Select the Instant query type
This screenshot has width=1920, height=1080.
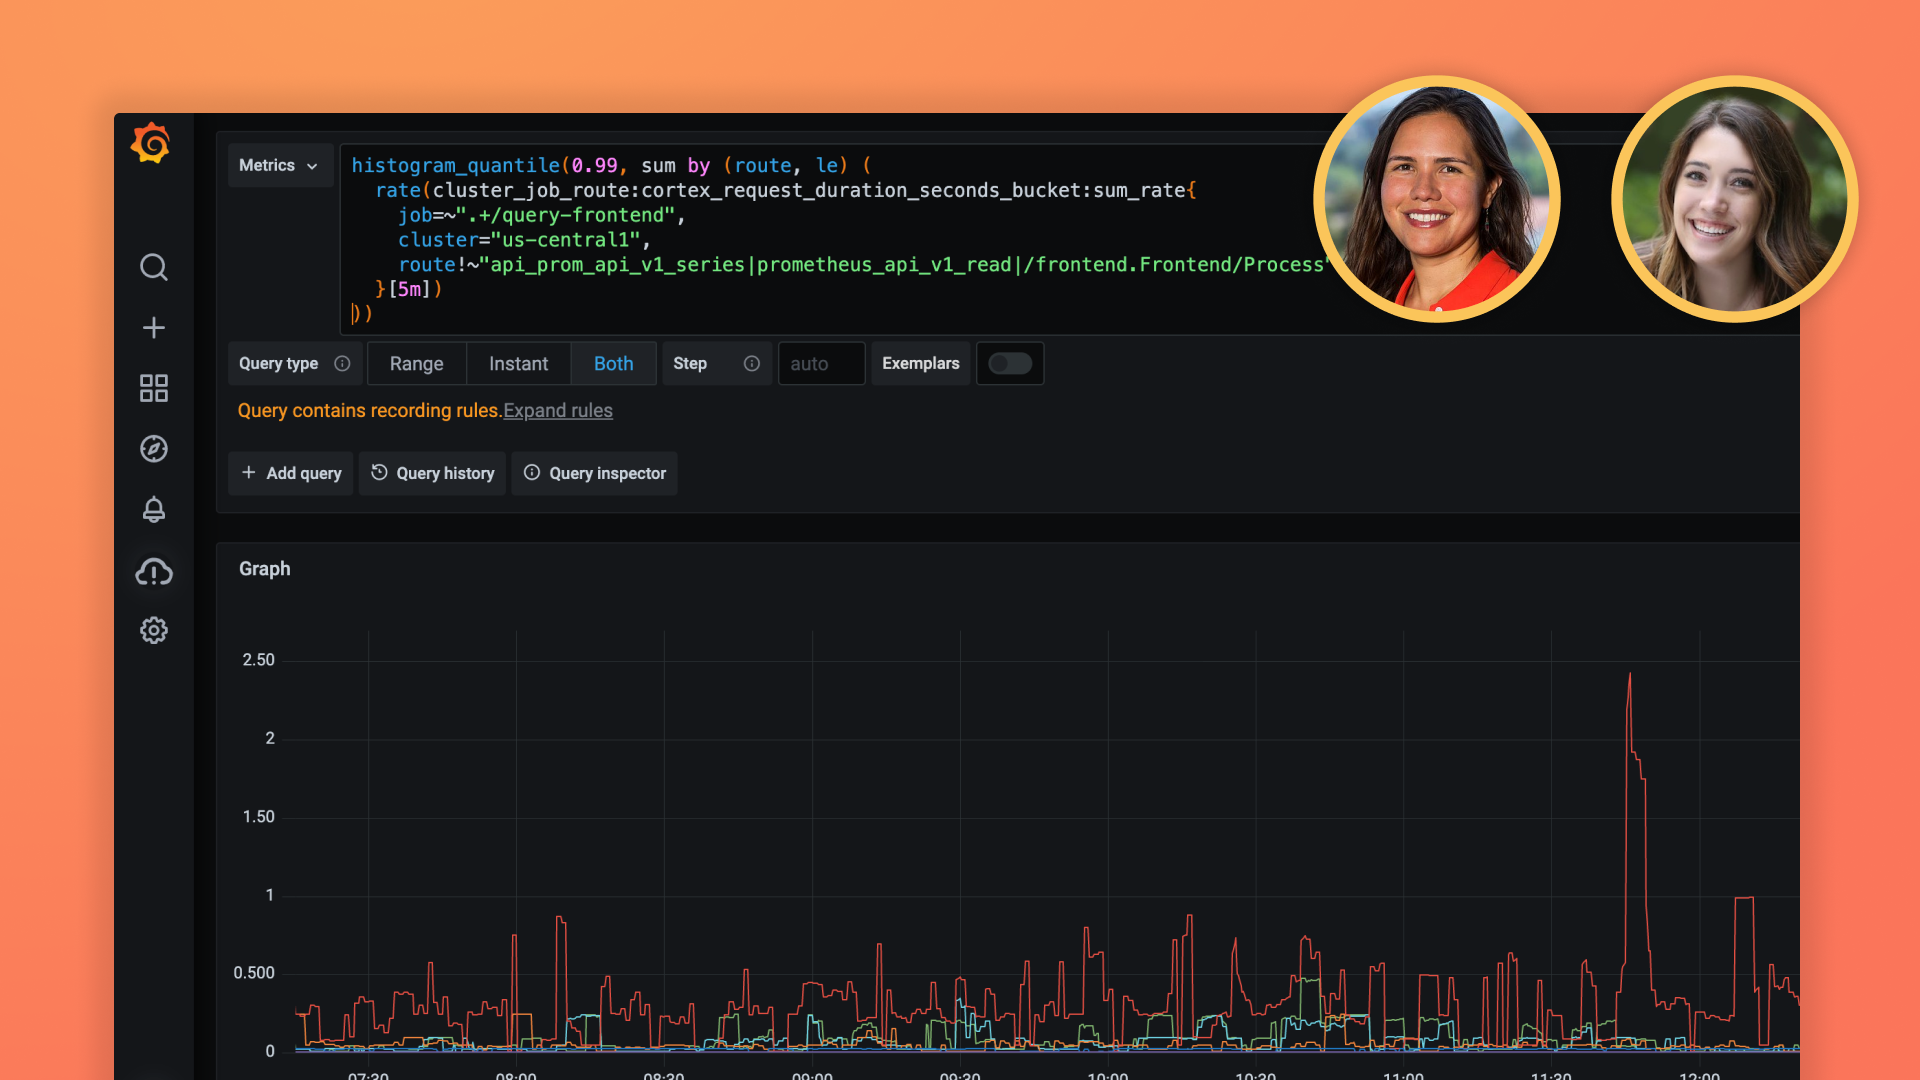[x=518, y=363]
